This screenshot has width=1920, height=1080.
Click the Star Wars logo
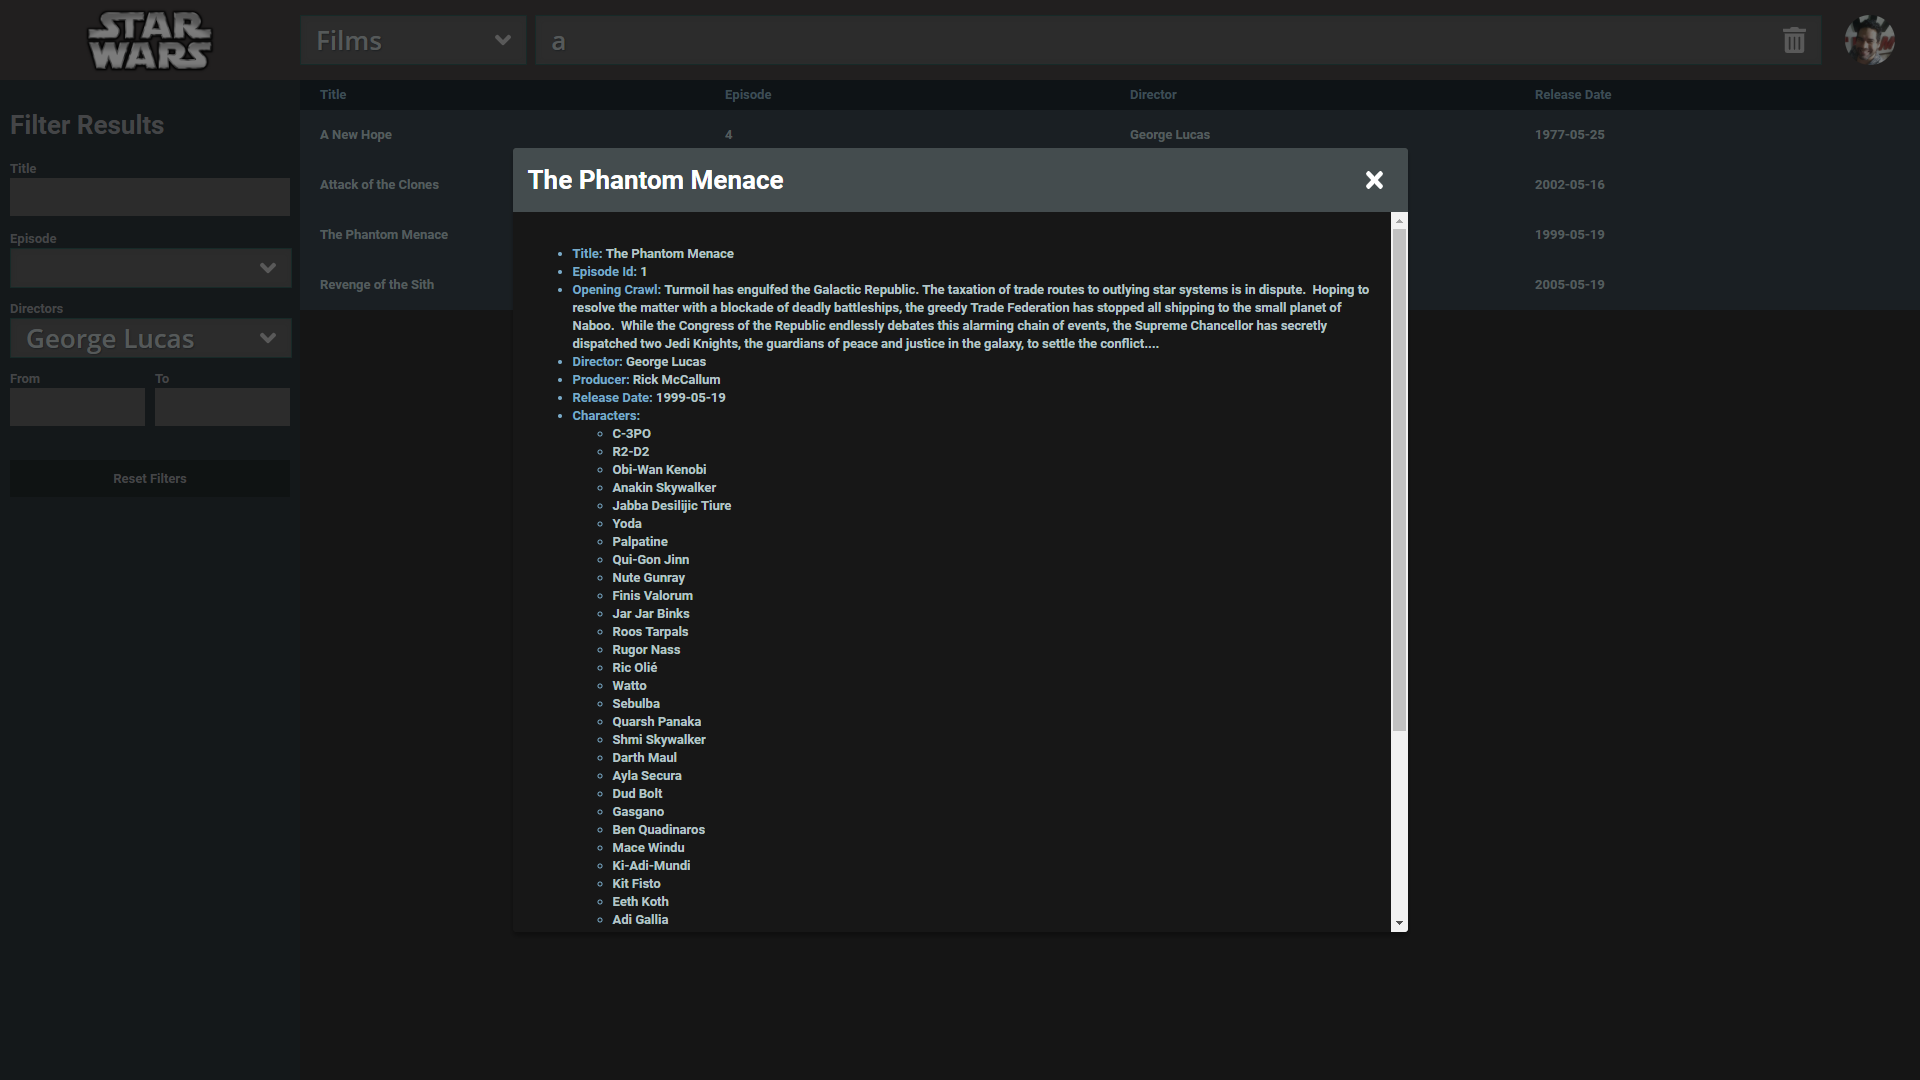(150, 41)
